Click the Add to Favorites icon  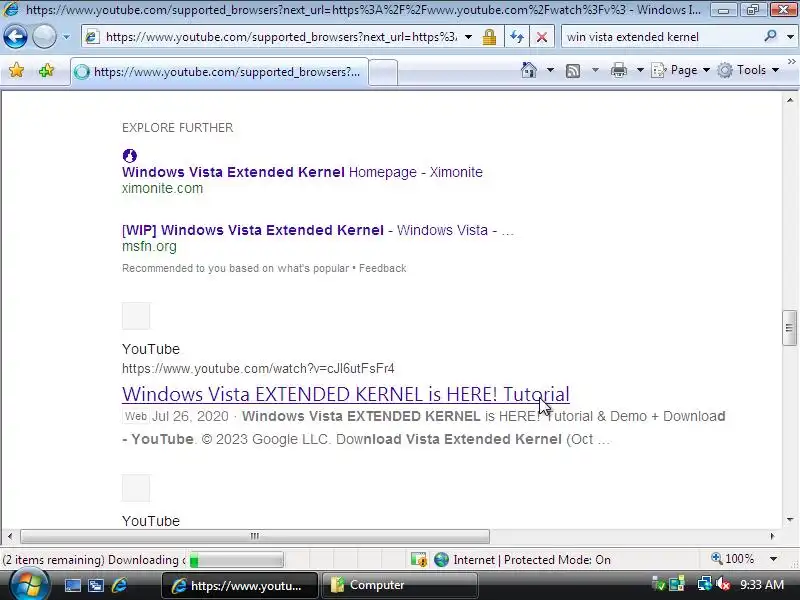click(46, 70)
